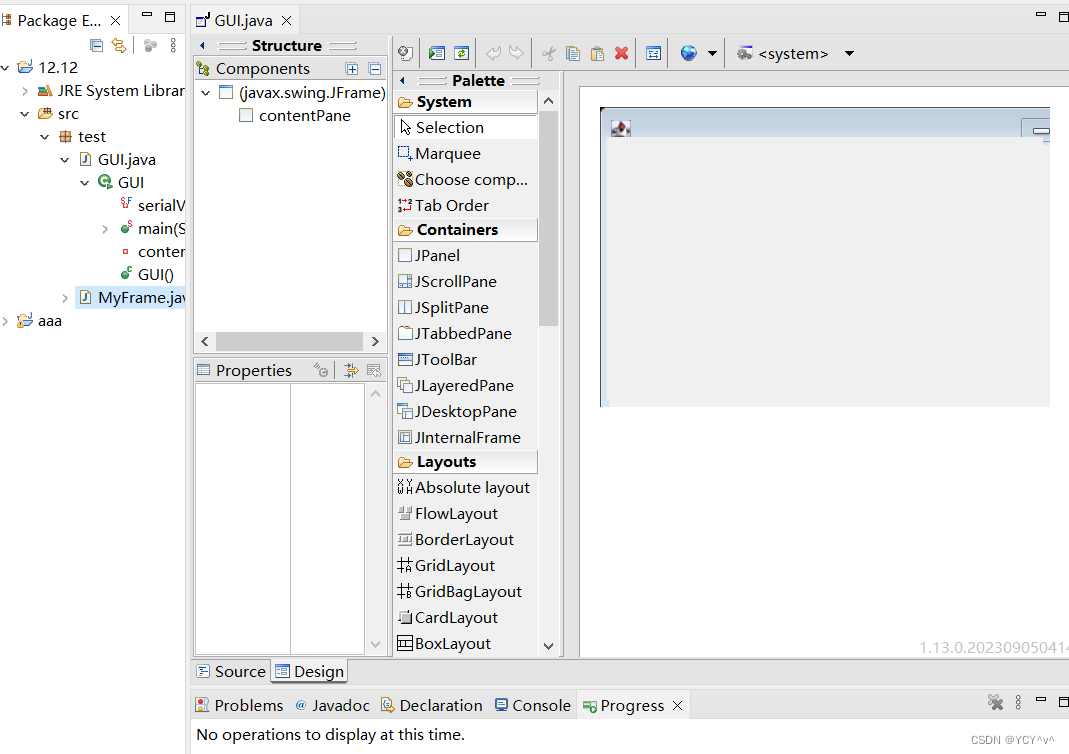
Task: Collapse the src folder node
Action: (x=25, y=114)
